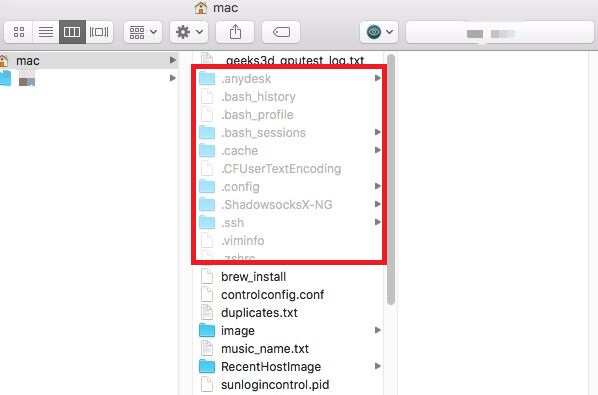Click the .bash_sessions folder icon

pos(207,132)
